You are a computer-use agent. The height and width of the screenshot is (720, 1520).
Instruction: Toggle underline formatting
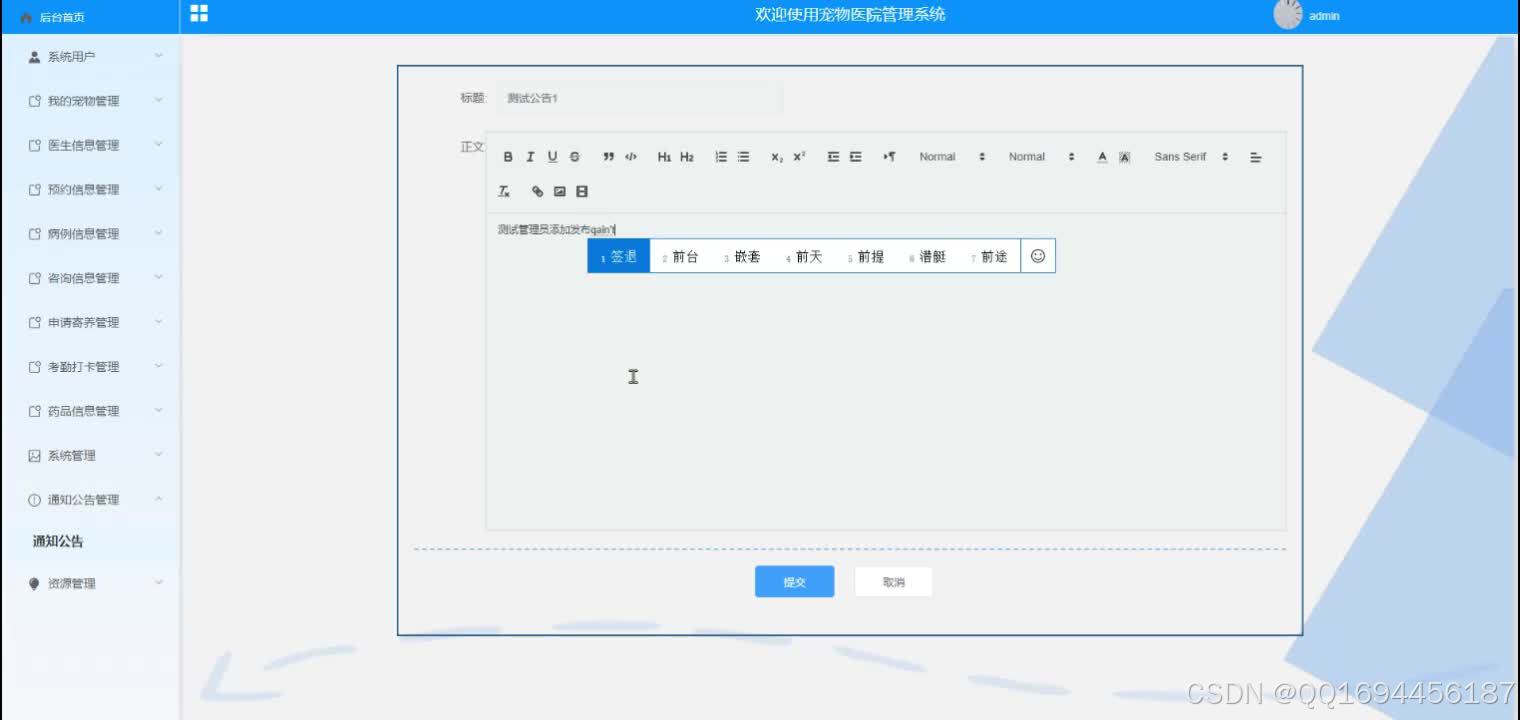coord(552,157)
